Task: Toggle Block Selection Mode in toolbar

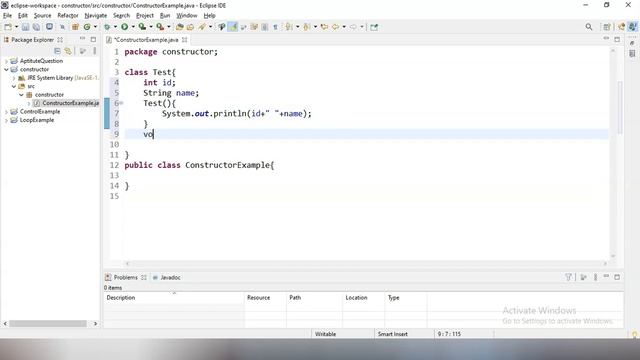Action: click(264, 27)
